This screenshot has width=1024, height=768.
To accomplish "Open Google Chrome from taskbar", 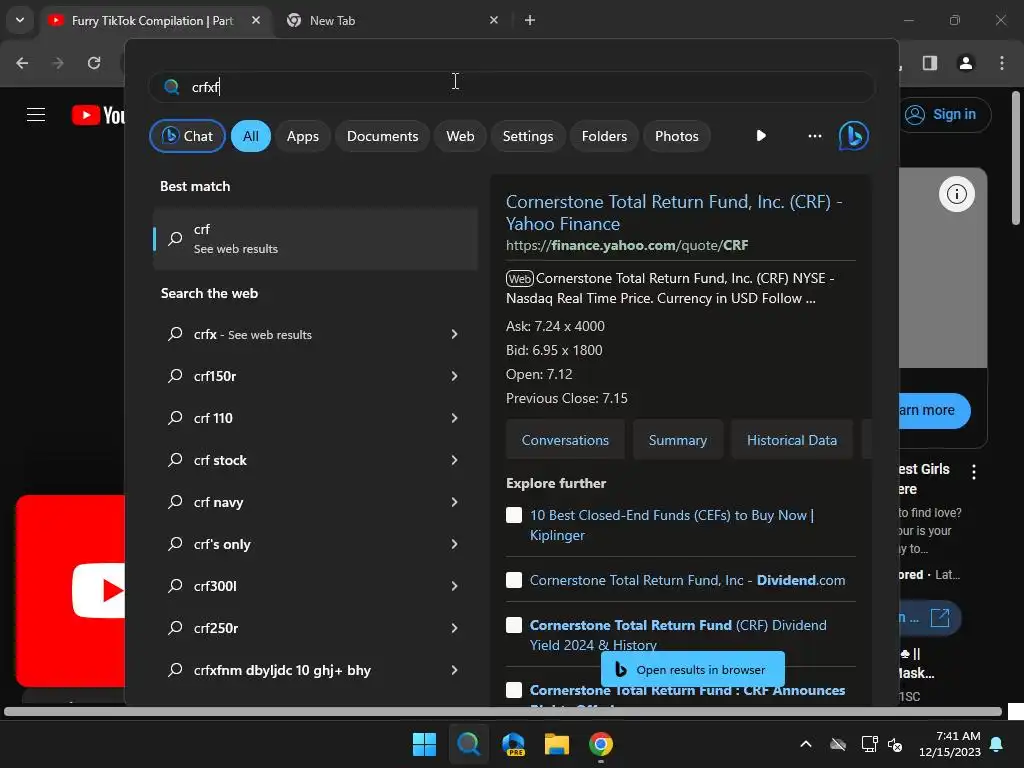I will coord(601,744).
